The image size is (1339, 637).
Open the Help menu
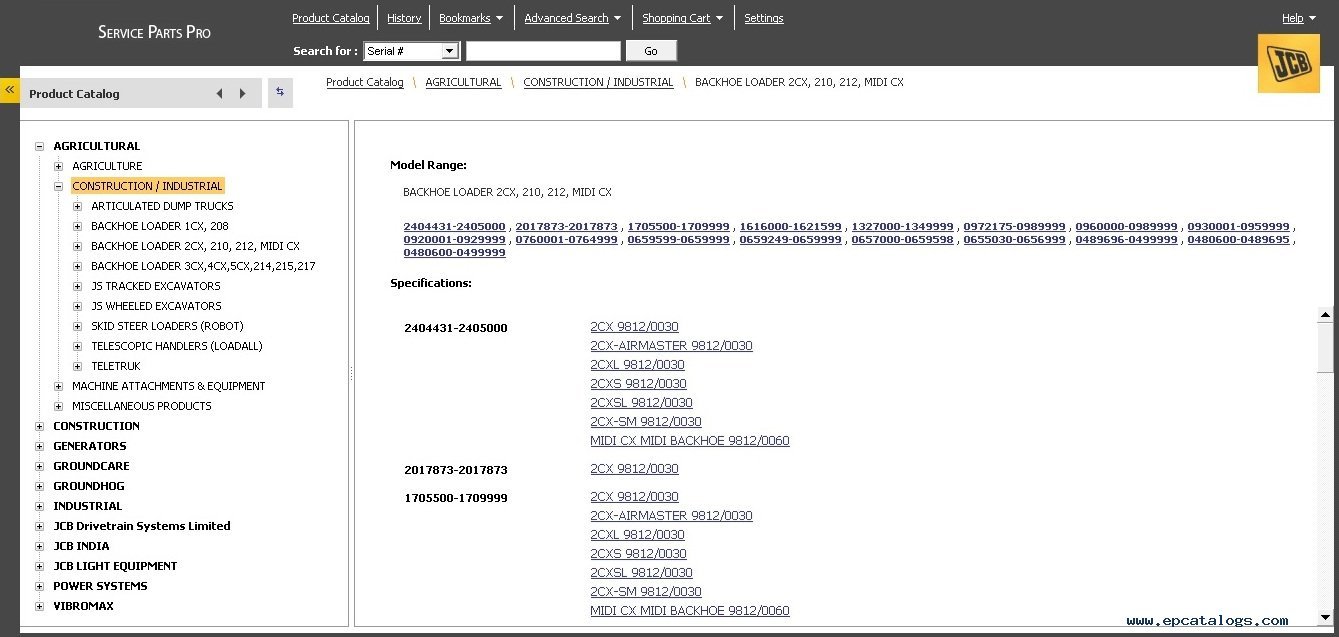[1298, 18]
